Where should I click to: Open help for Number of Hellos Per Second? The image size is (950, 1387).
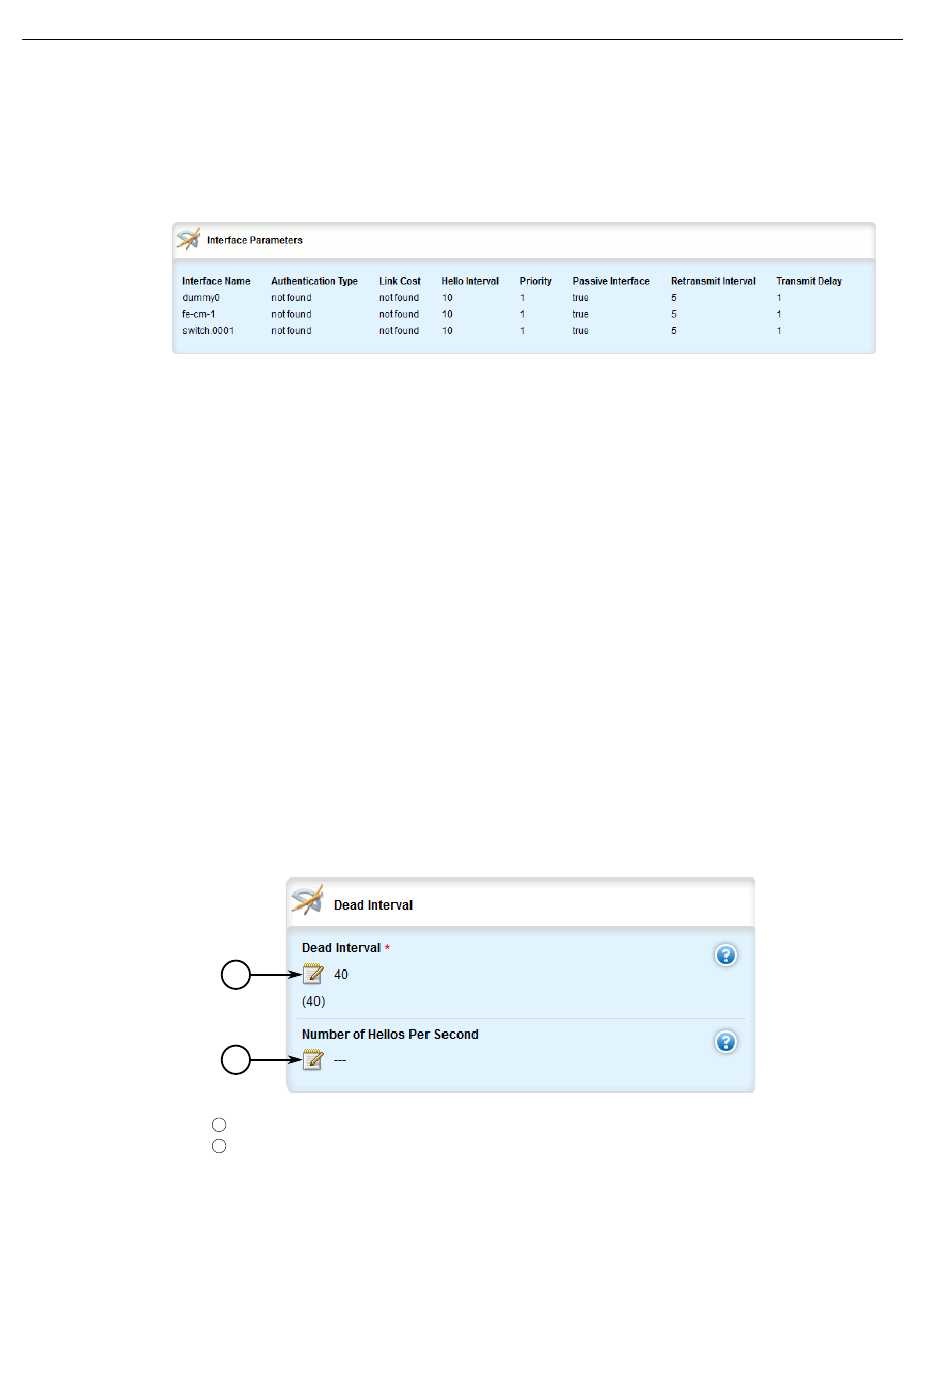coord(726,1042)
